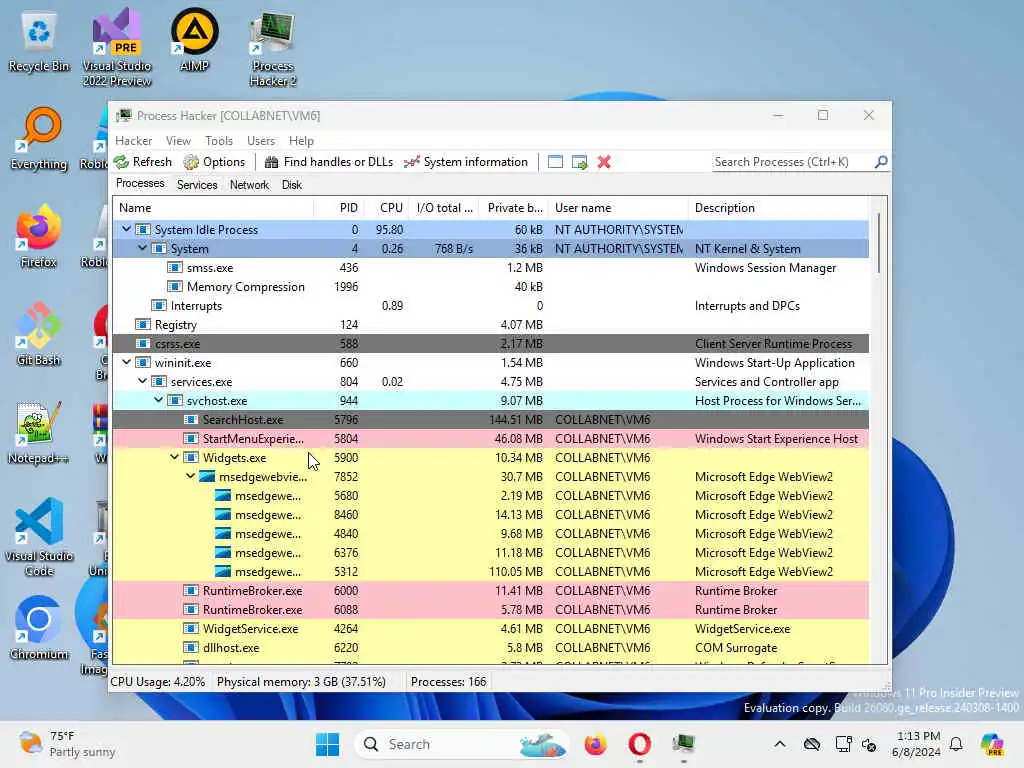Select the Memory Compression row
The height and width of the screenshot is (768, 1024).
490,286
